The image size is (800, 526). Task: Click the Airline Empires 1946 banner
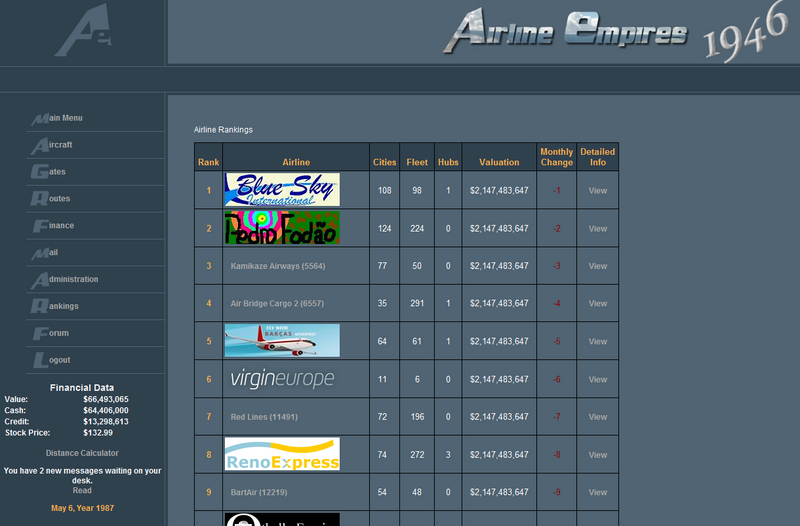[x=617, y=32]
